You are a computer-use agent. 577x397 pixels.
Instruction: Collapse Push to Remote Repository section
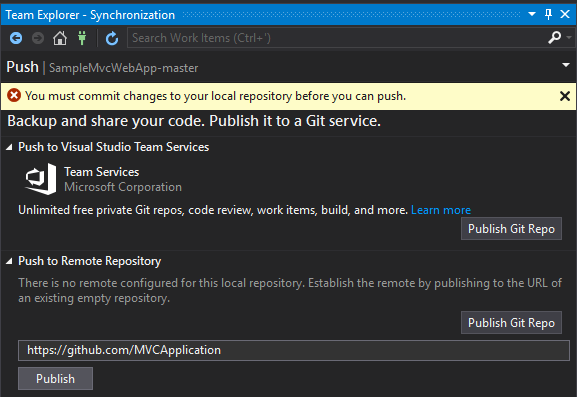tap(9, 261)
